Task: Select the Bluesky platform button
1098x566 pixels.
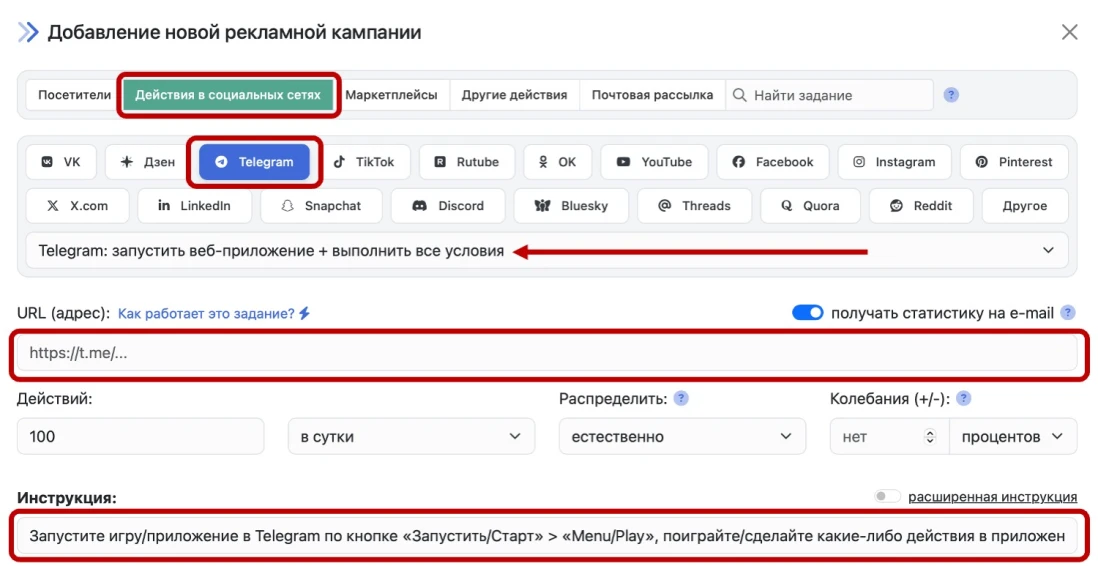Action: click(x=571, y=206)
